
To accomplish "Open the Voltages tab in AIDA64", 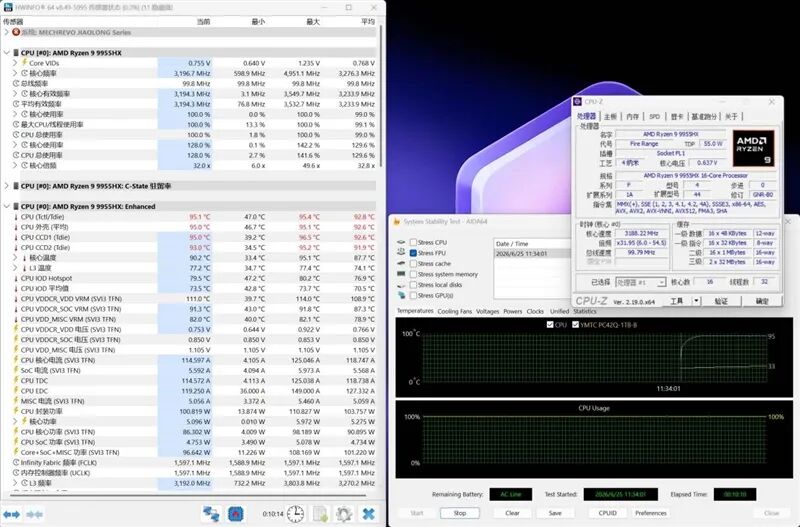I will click(487, 311).
